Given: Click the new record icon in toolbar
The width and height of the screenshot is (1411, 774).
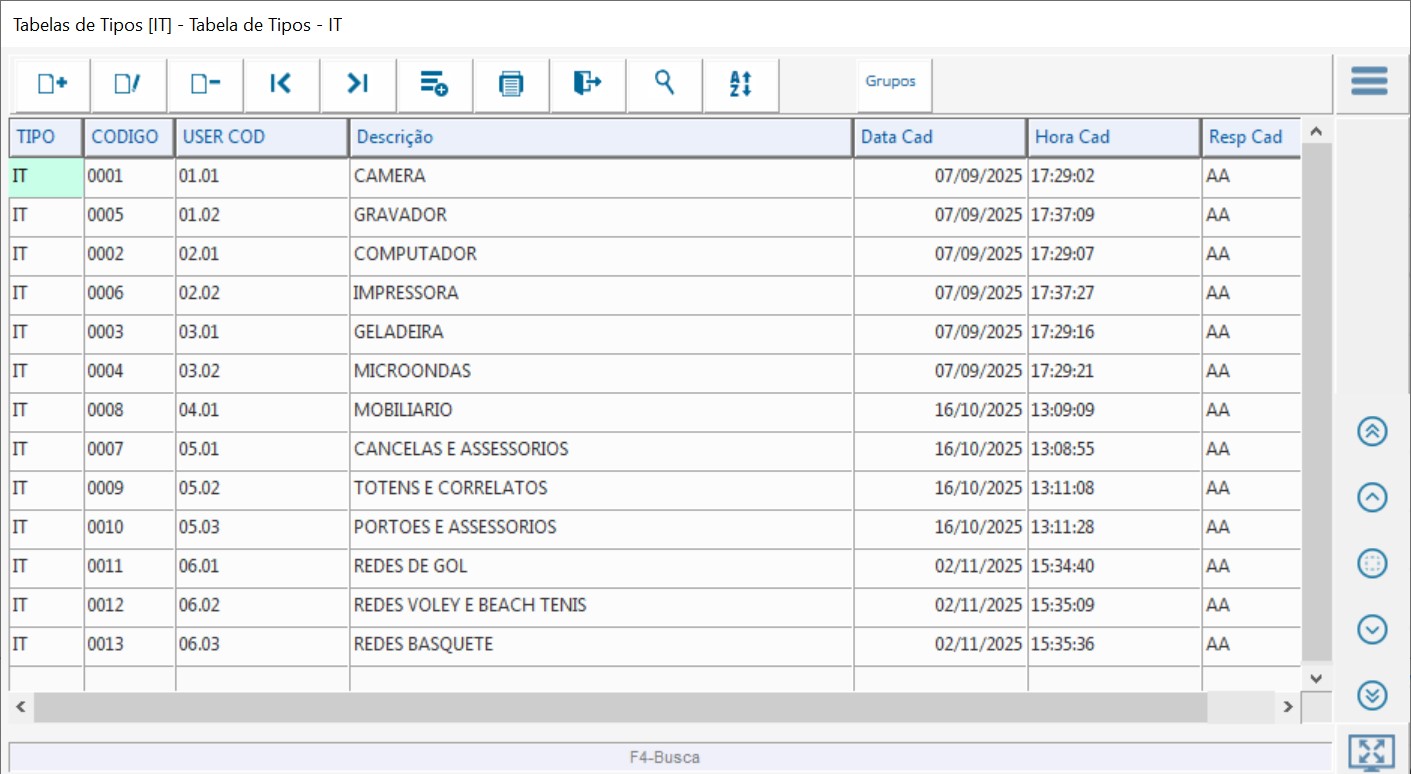Looking at the screenshot, I should (x=52, y=84).
